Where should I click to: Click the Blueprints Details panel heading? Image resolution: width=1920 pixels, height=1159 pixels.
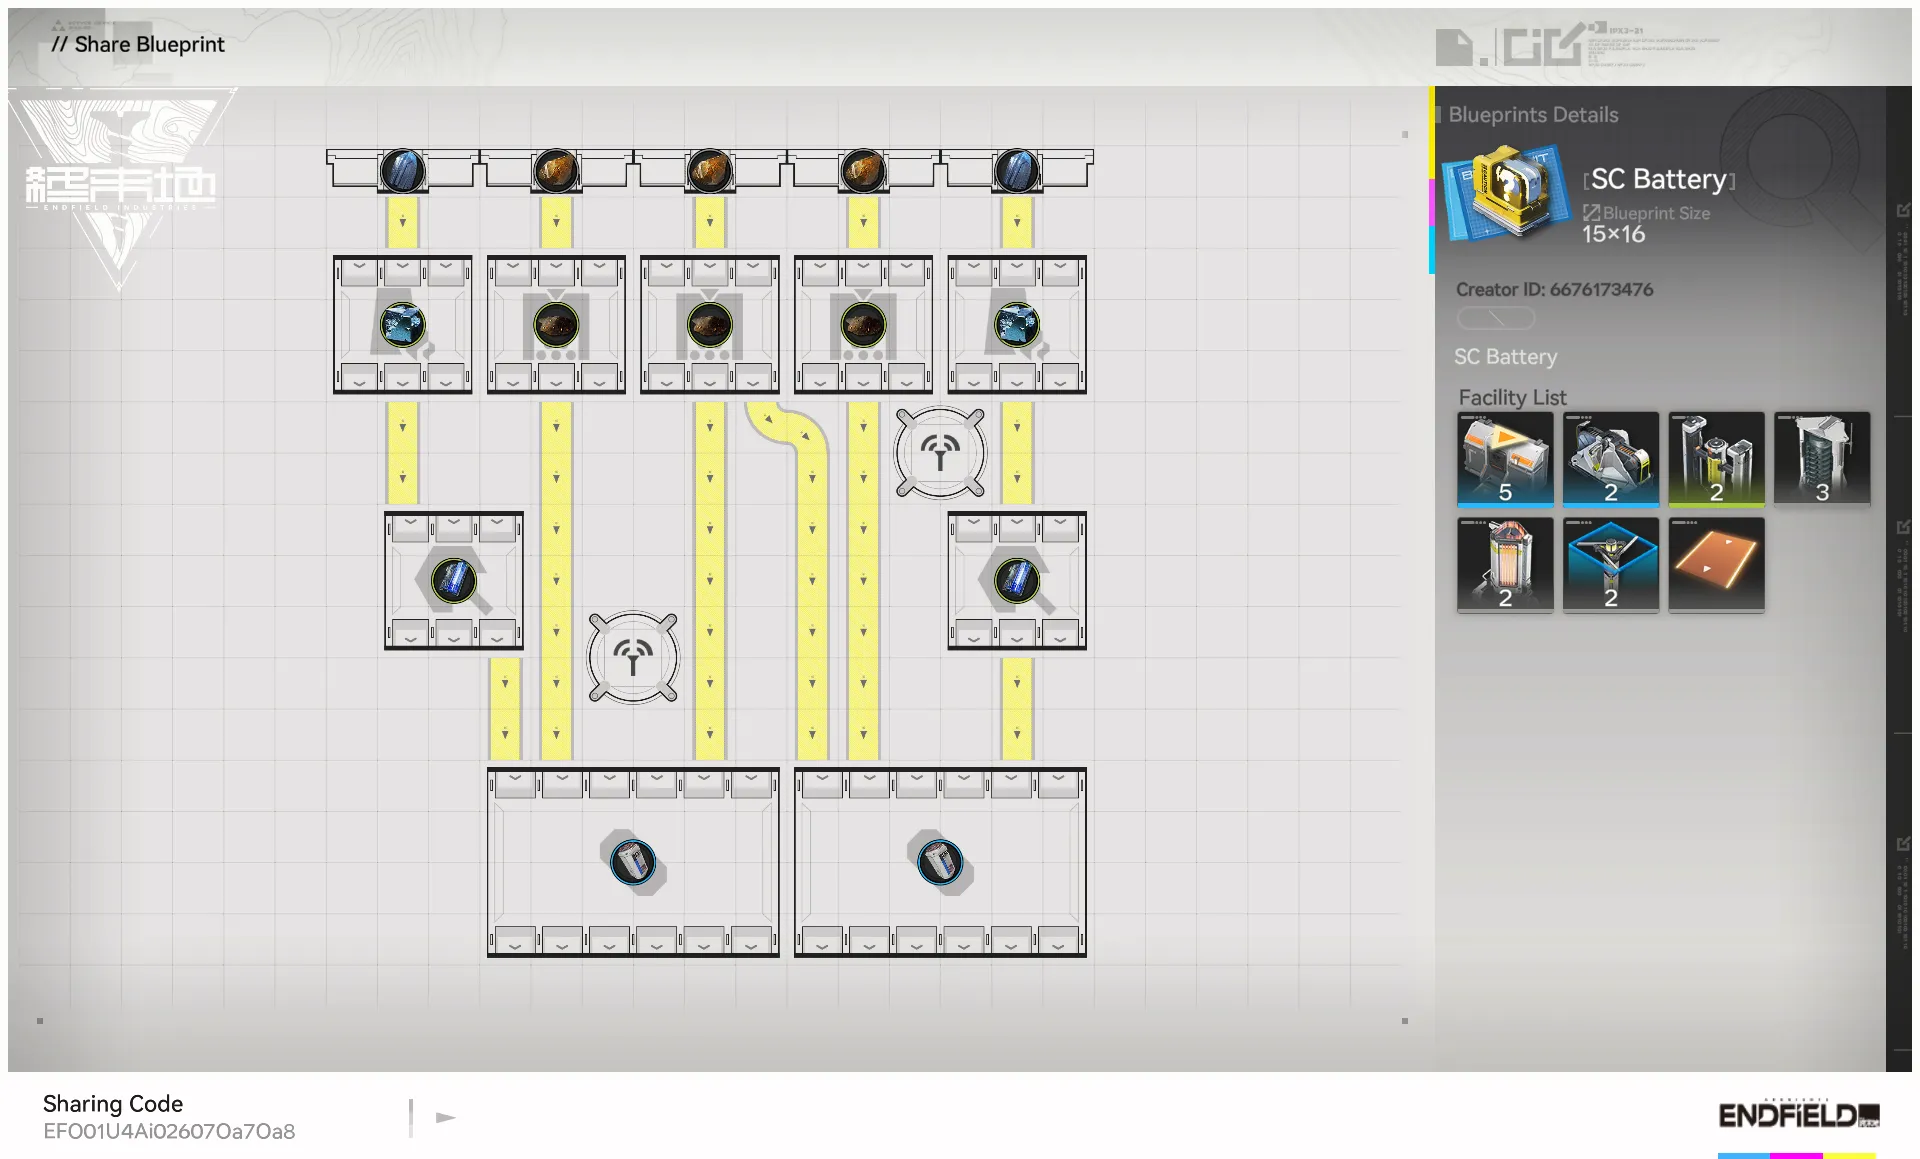[x=1532, y=115]
